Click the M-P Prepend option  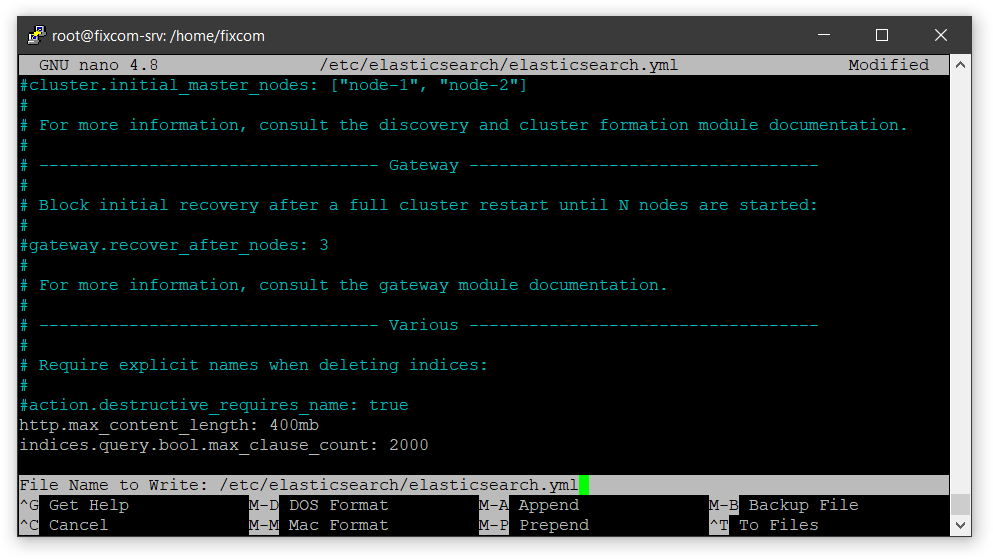tap(534, 525)
